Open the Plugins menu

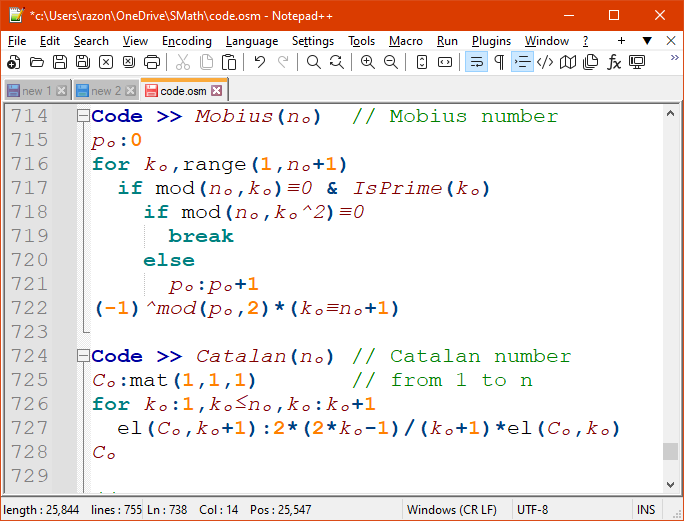[x=491, y=41]
